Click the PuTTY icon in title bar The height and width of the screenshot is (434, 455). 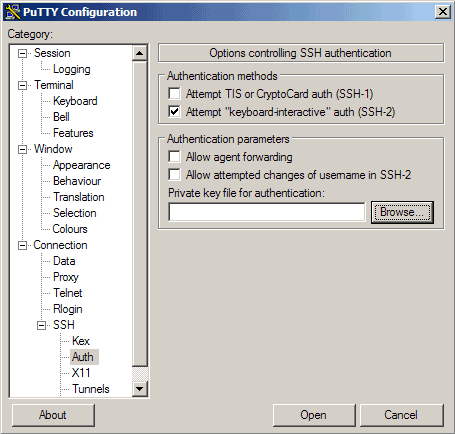click(13, 12)
